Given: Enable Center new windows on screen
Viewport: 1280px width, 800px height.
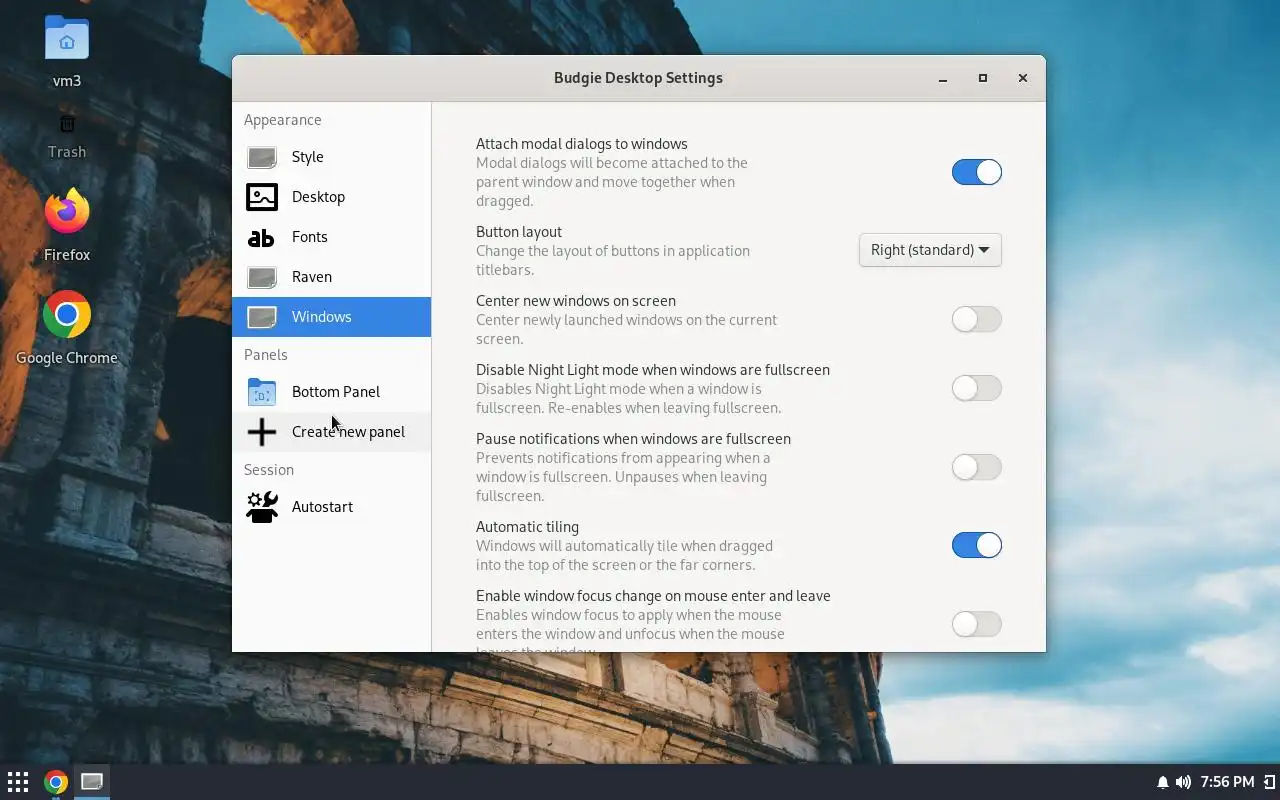Looking at the screenshot, I should 977,319.
